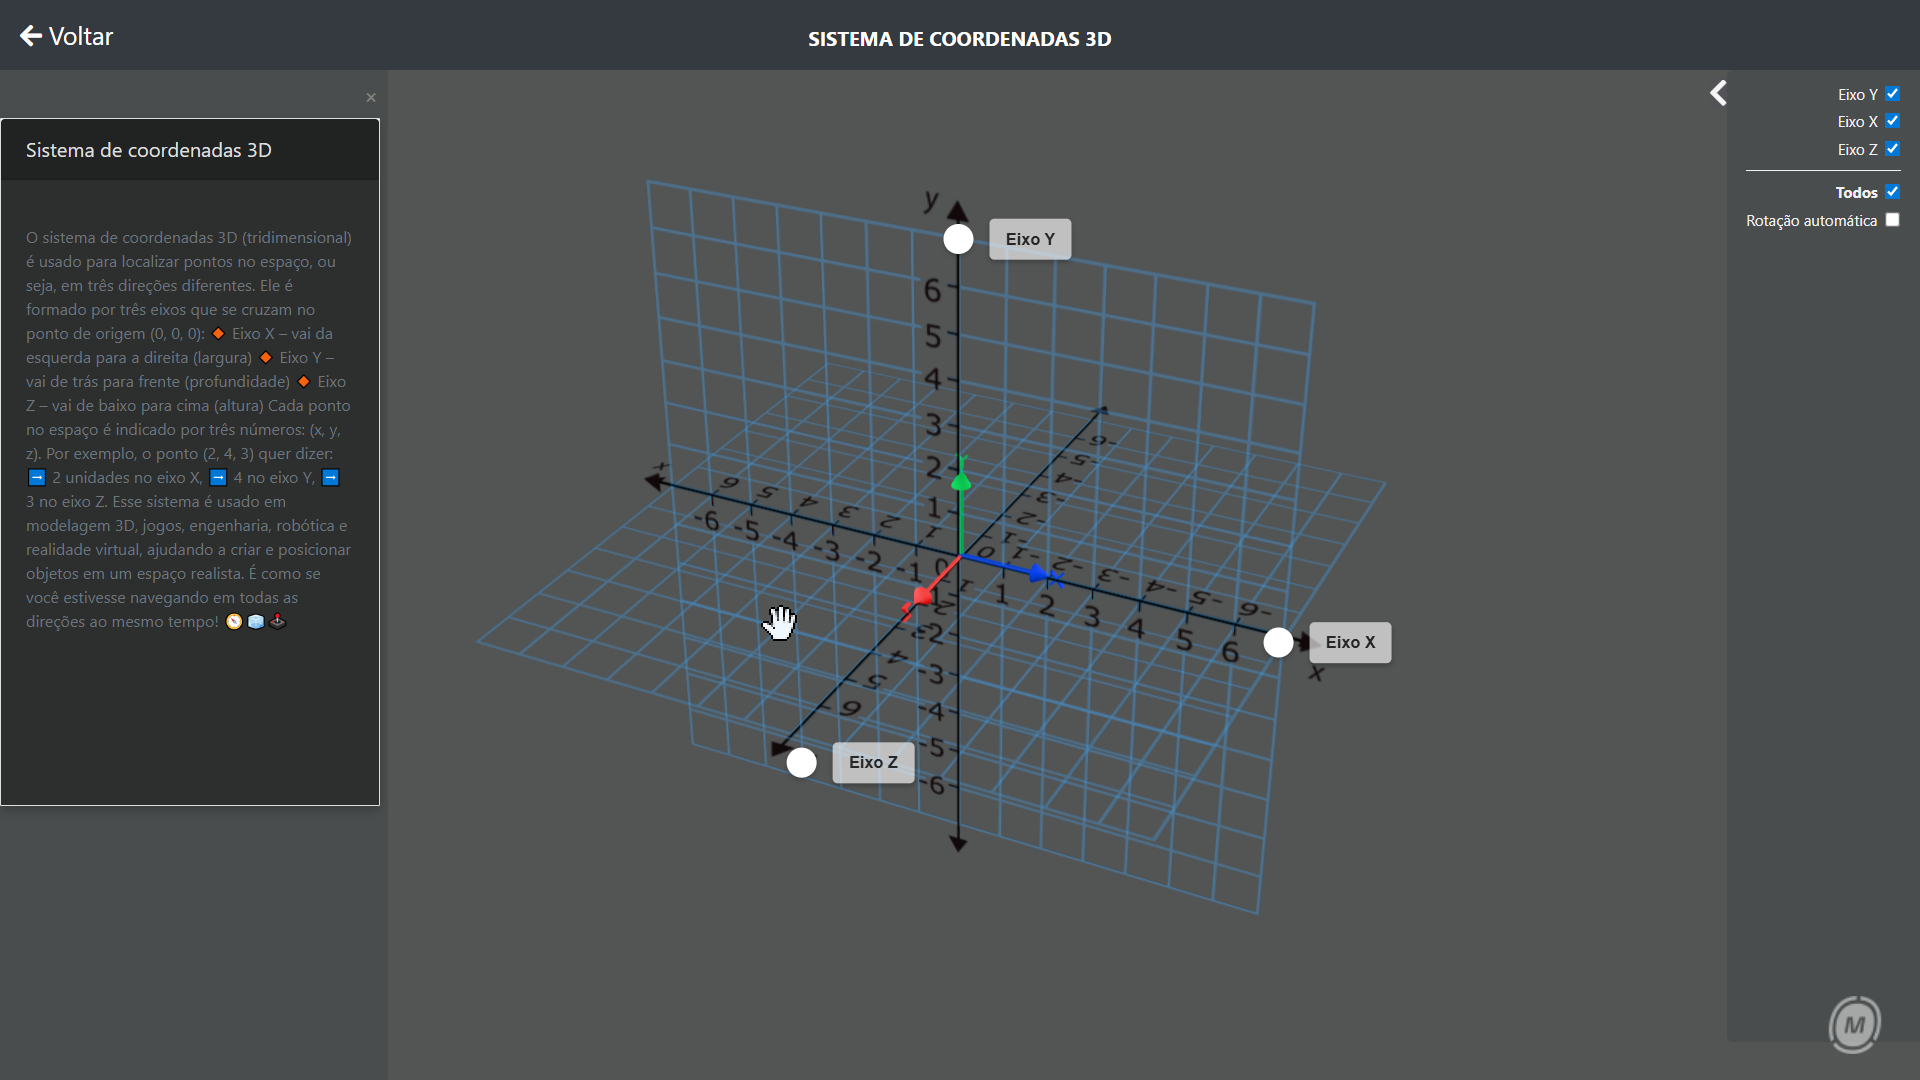Click the back arrow next to Voltar
1920x1080 pixels.
point(33,36)
